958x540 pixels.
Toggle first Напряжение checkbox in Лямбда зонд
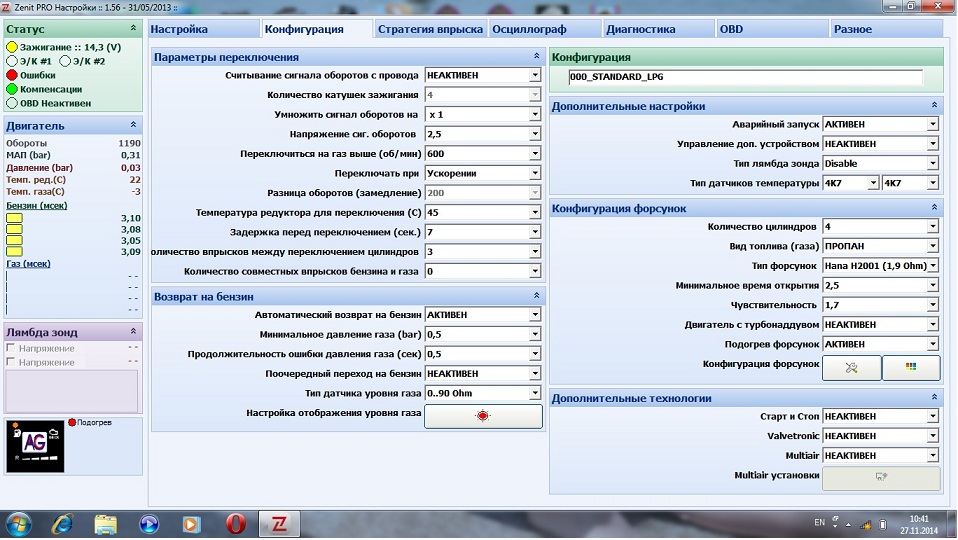pyautogui.click(x=12, y=348)
